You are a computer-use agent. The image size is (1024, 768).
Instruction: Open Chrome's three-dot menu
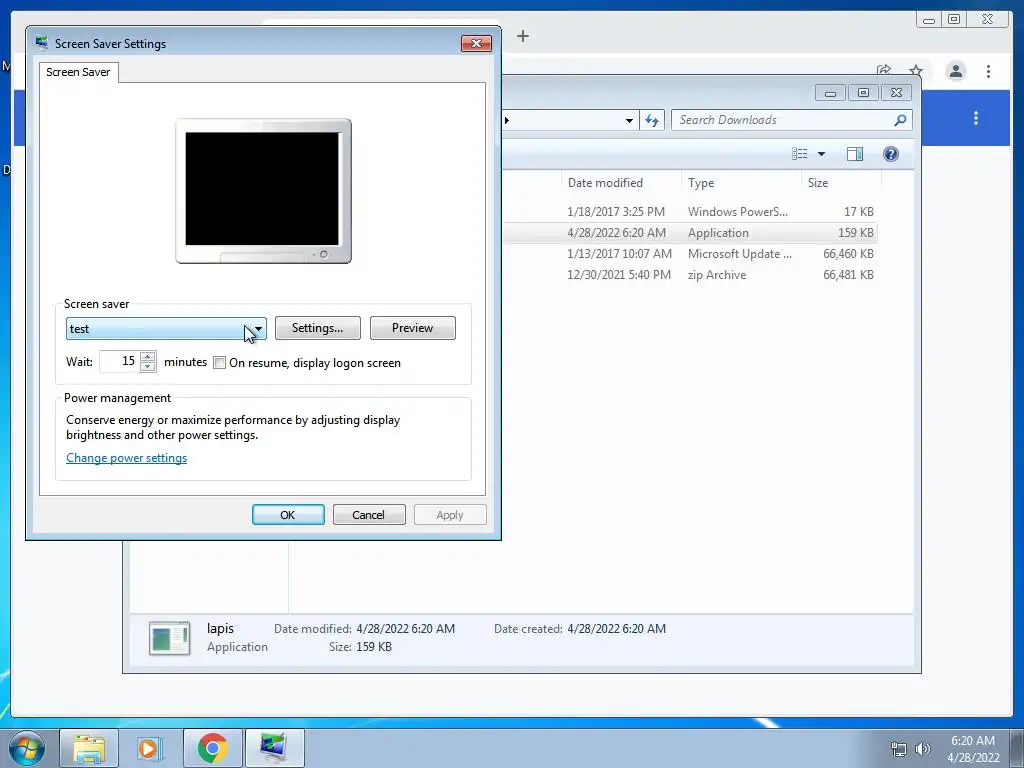click(988, 71)
